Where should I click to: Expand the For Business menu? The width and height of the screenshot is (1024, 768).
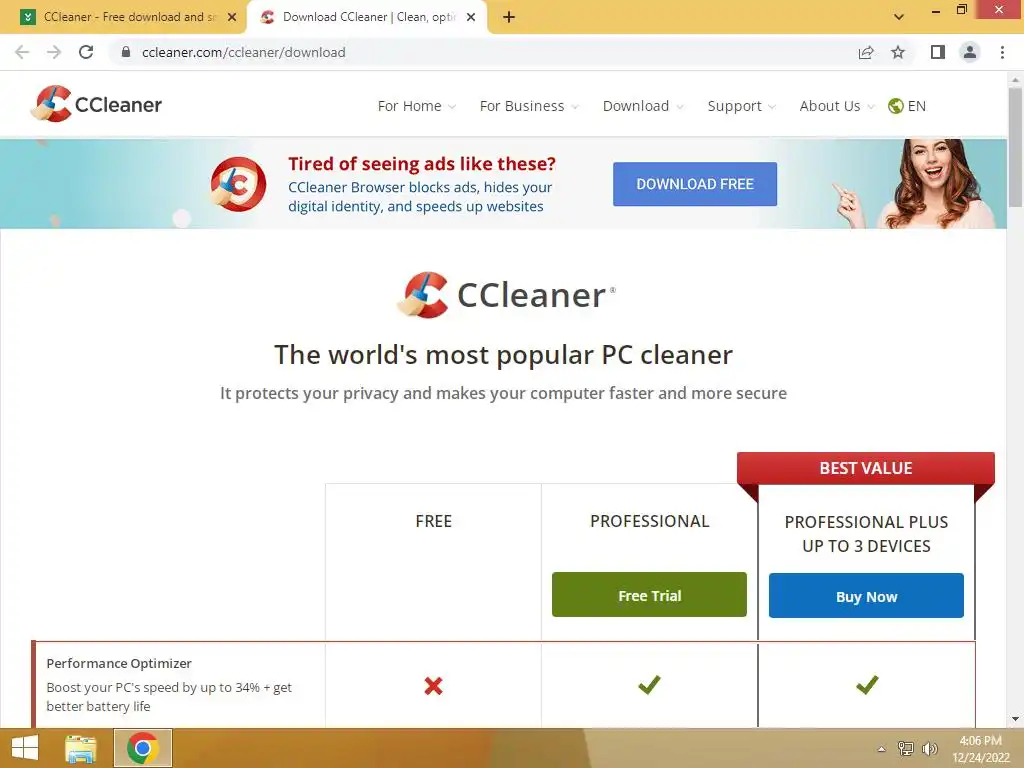pyautogui.click(x=529, y=106)
